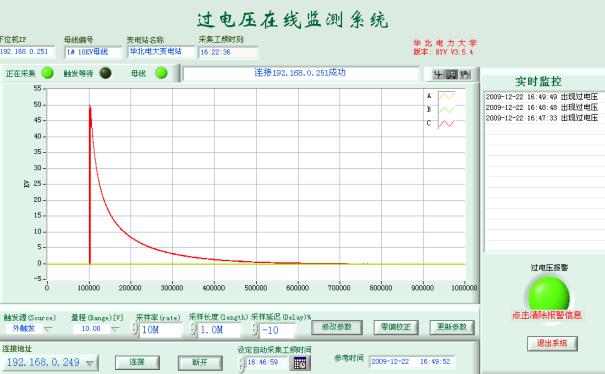Open the 量程 (Range) dropdown arrow
Image resolution: width=605 pixels, height=374 pixels.
(x=115, y=329)
